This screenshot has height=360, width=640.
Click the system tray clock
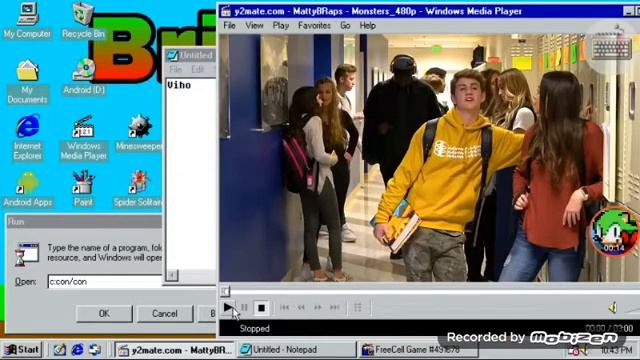coord(616,350)
